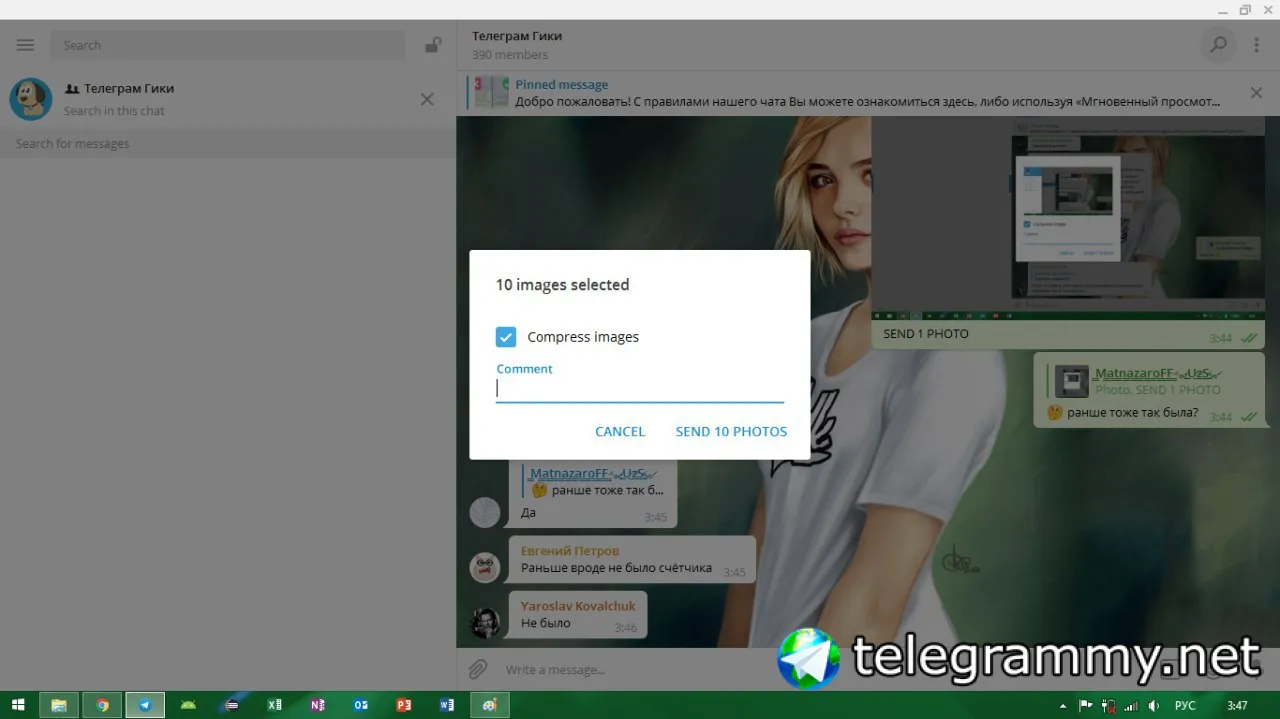Viewport: 1280px width, 719px height.
Task: Open the Pinned message link
Action: point(561,85)
